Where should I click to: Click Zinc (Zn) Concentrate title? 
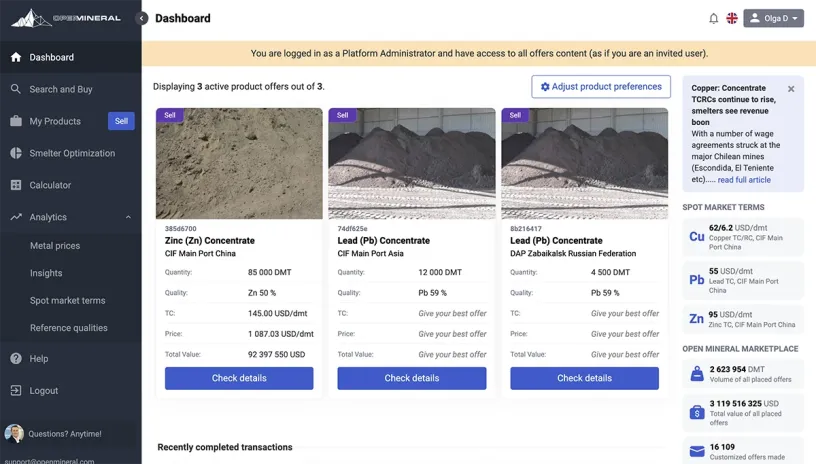[x=210, y=240]
